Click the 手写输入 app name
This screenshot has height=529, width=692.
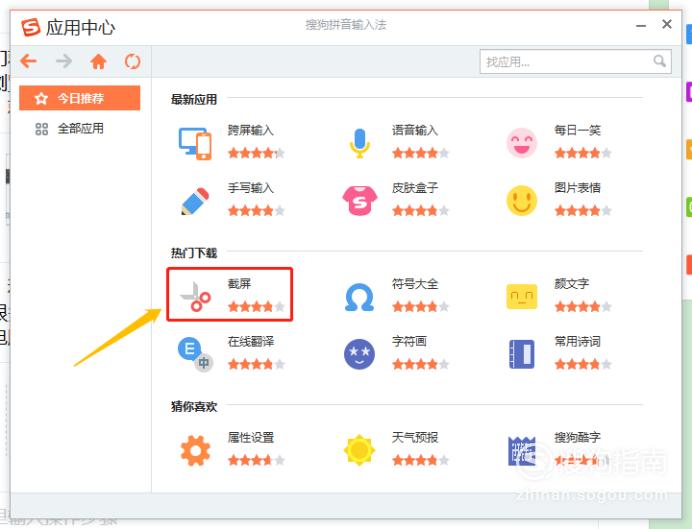click(251, 188)
